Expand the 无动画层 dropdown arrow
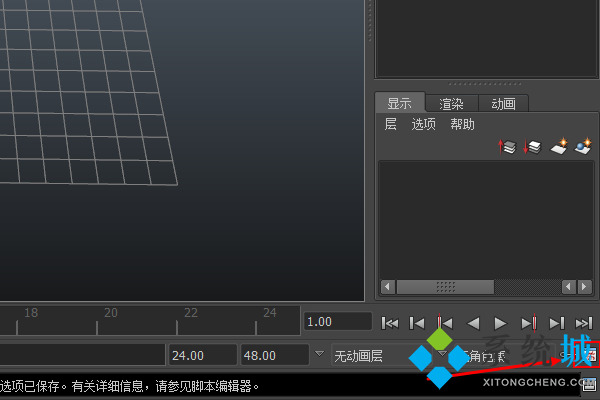This screenshot has height=400, width=600. [441, 355]
